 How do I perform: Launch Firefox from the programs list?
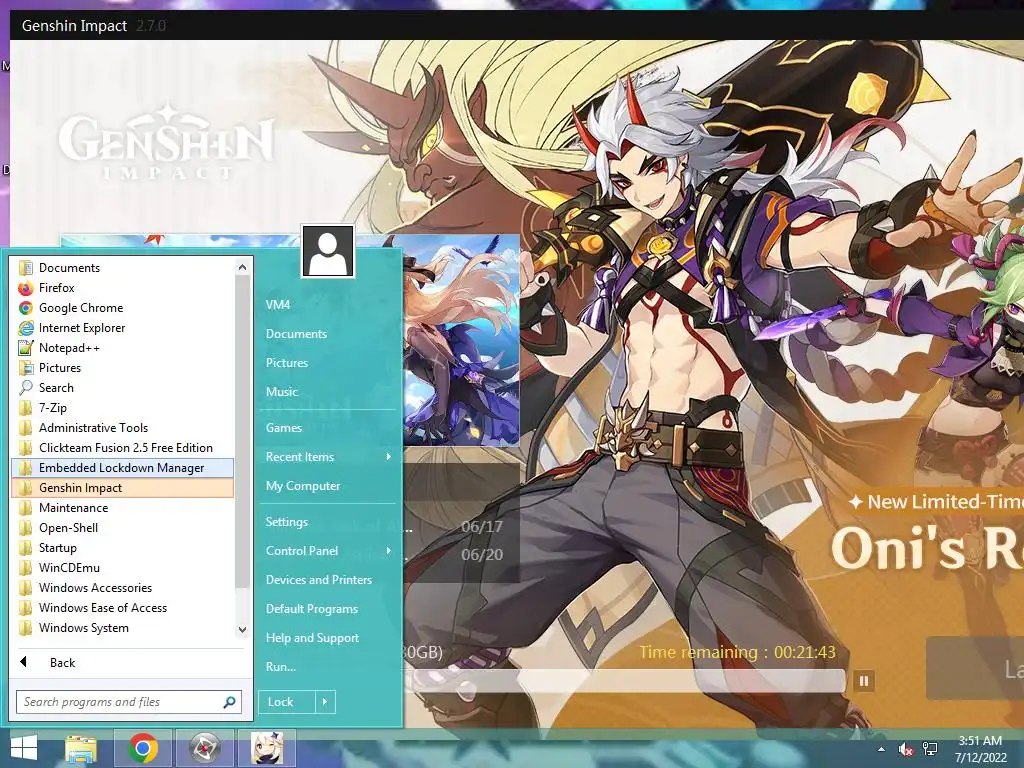point(122,288)
